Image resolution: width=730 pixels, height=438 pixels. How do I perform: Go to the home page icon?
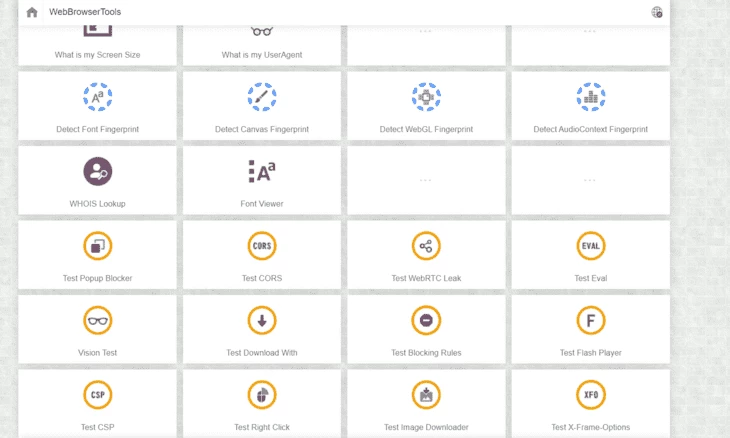tap(32, 12)
